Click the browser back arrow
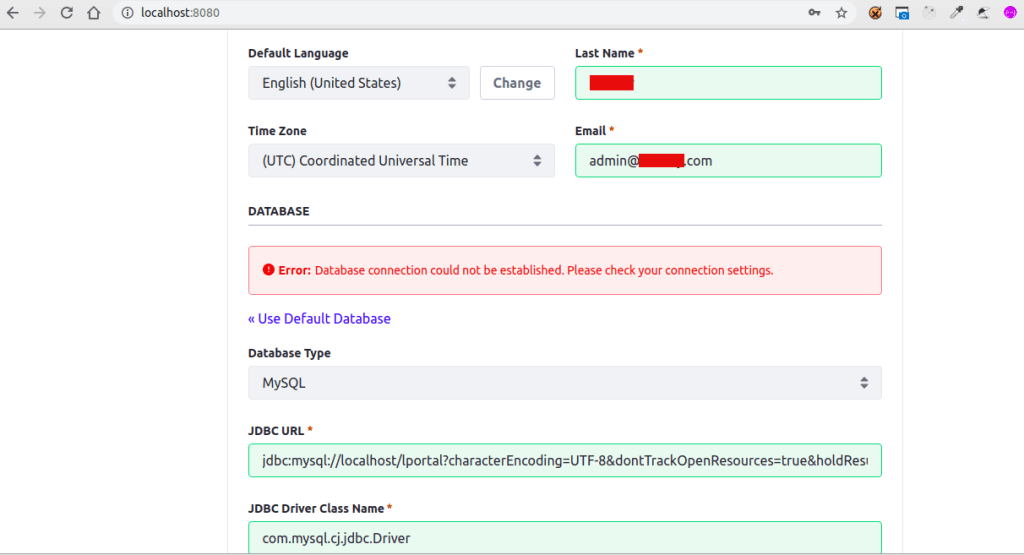1024x555 pixels. [x=12, y=13]
